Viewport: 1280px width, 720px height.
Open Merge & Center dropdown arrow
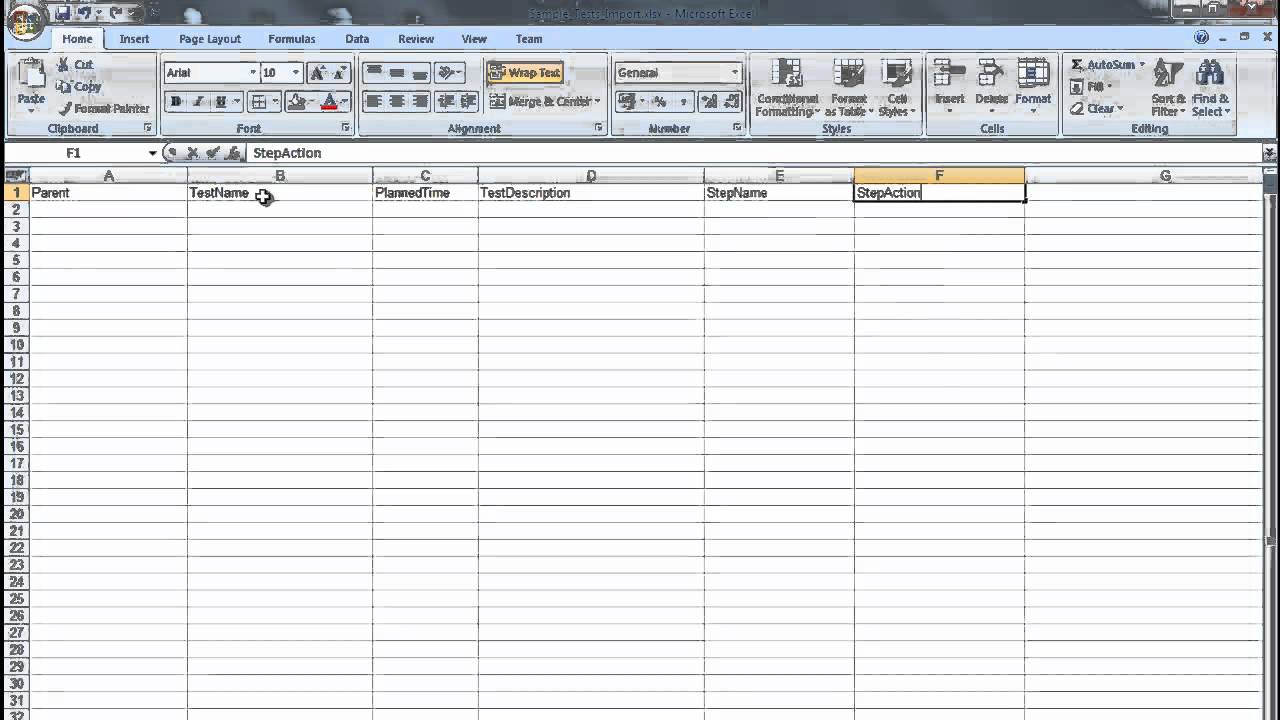598,101
